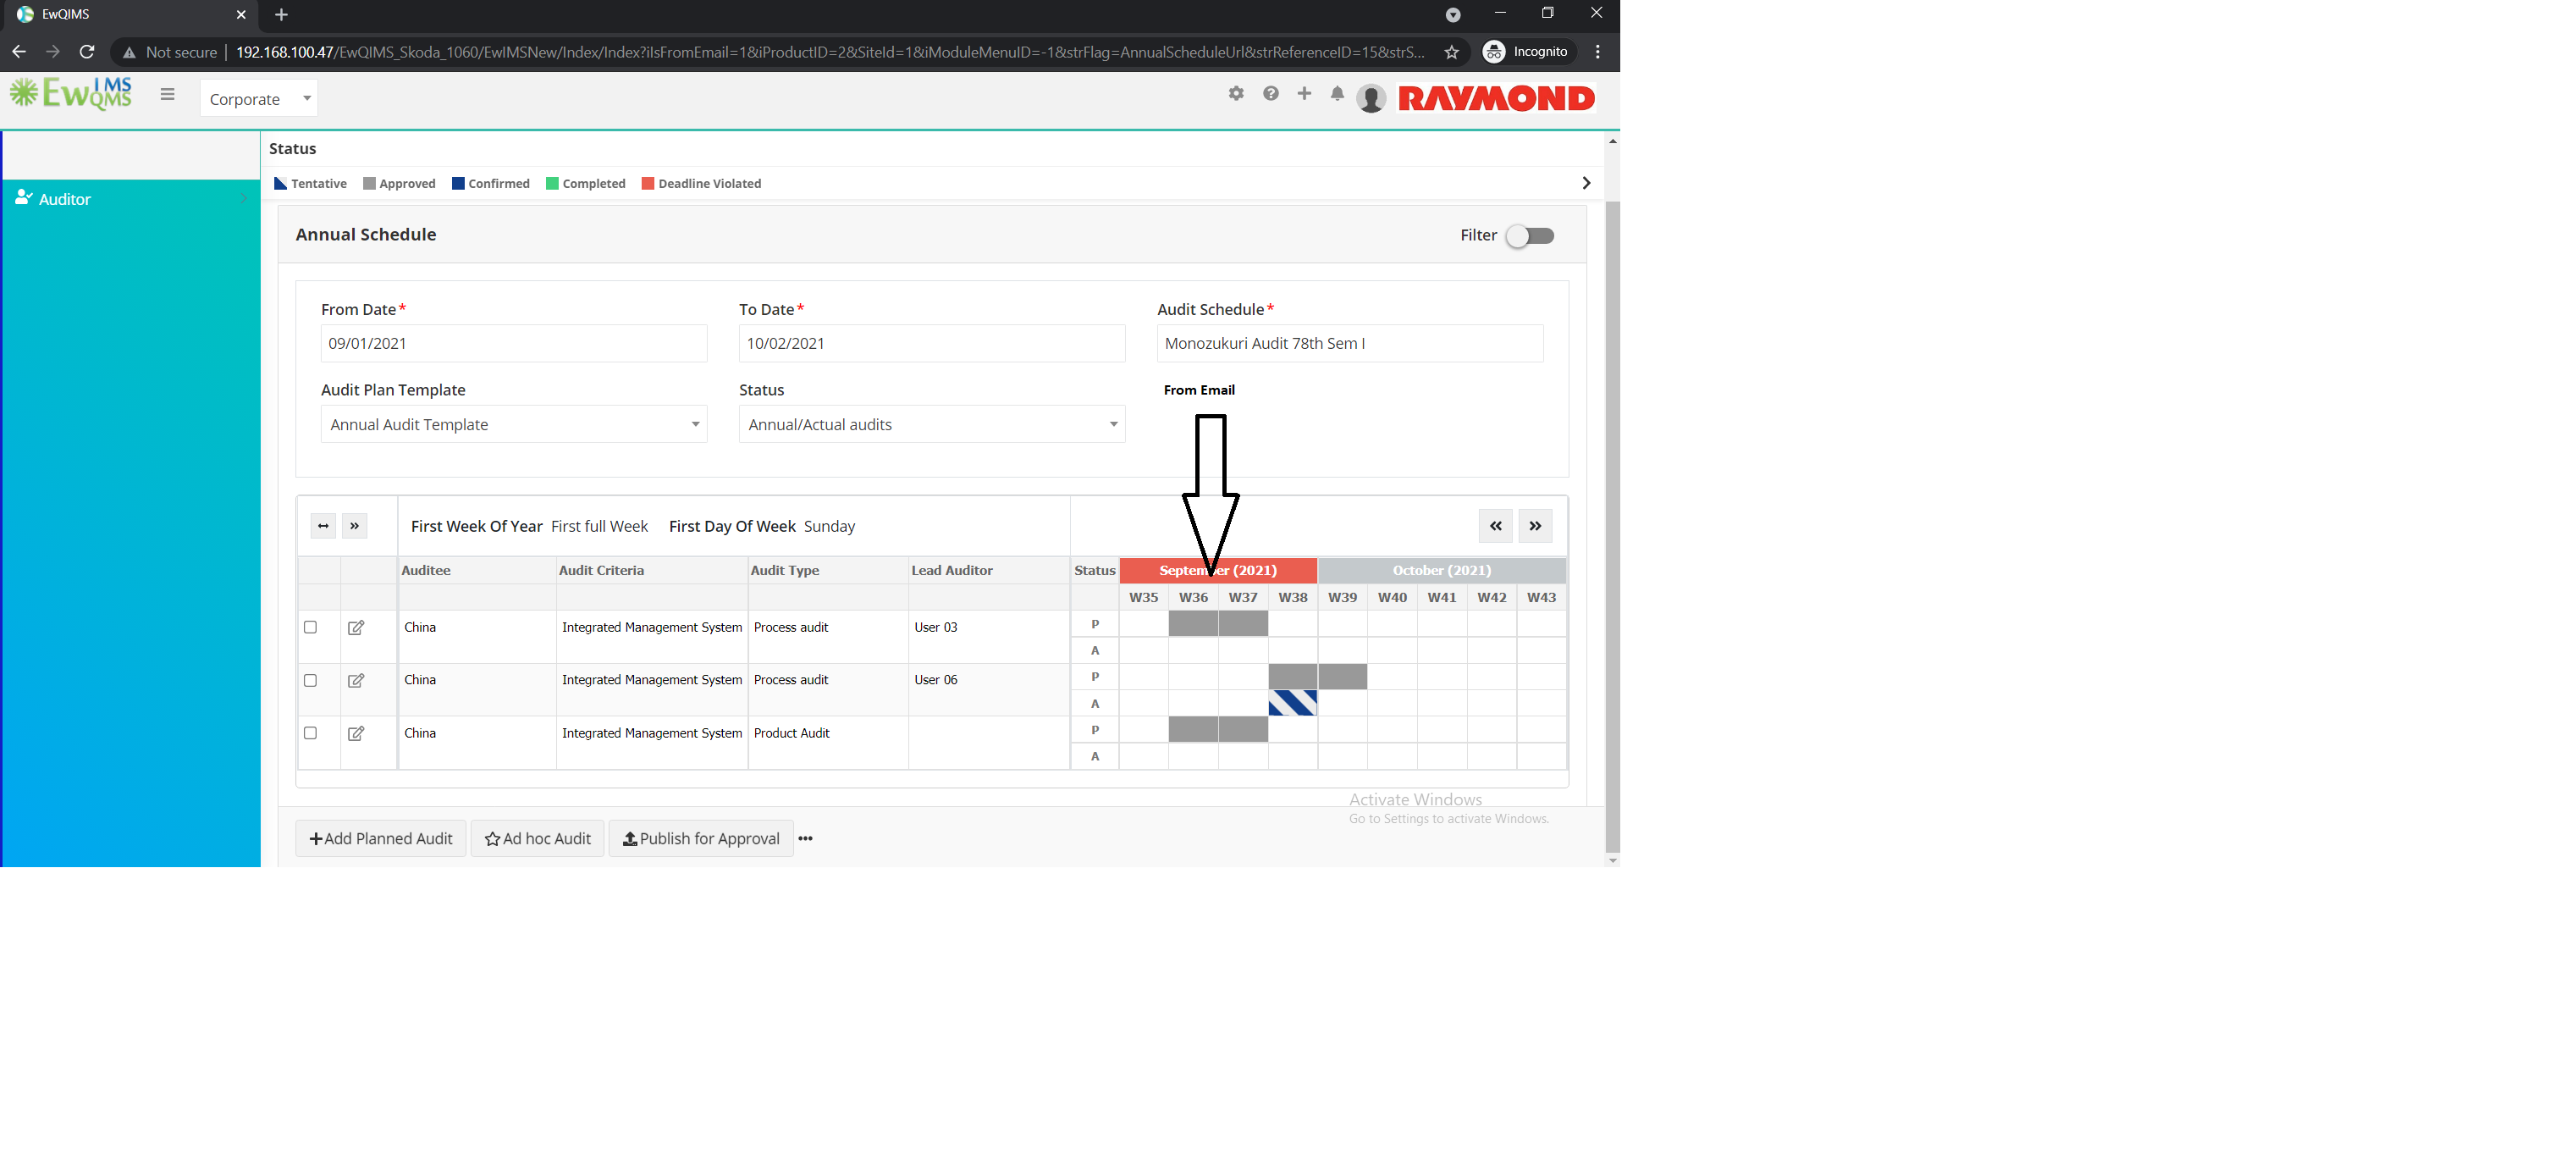This screenshot has width=2576, height=1161.
Task: Reload the browser page
Action: pos(87,52)
